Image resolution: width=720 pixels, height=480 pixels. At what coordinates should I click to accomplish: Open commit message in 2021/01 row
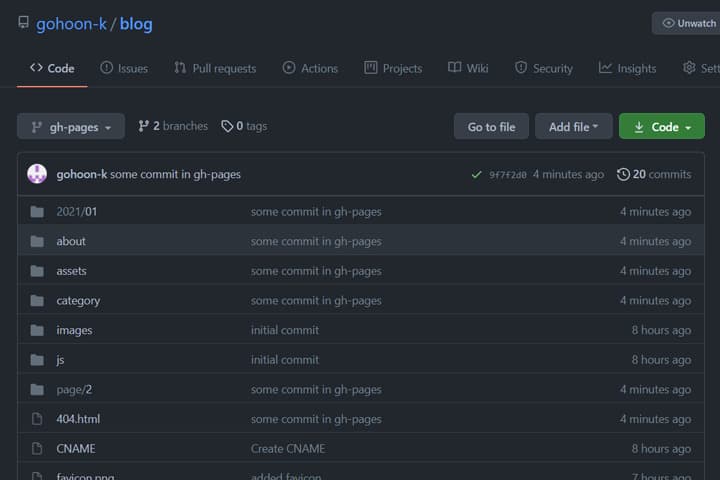[316, 212]
